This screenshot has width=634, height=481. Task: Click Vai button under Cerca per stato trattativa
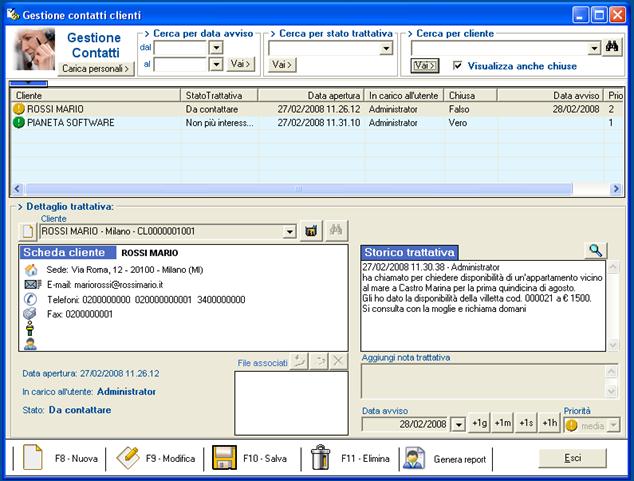coord(282,64)
